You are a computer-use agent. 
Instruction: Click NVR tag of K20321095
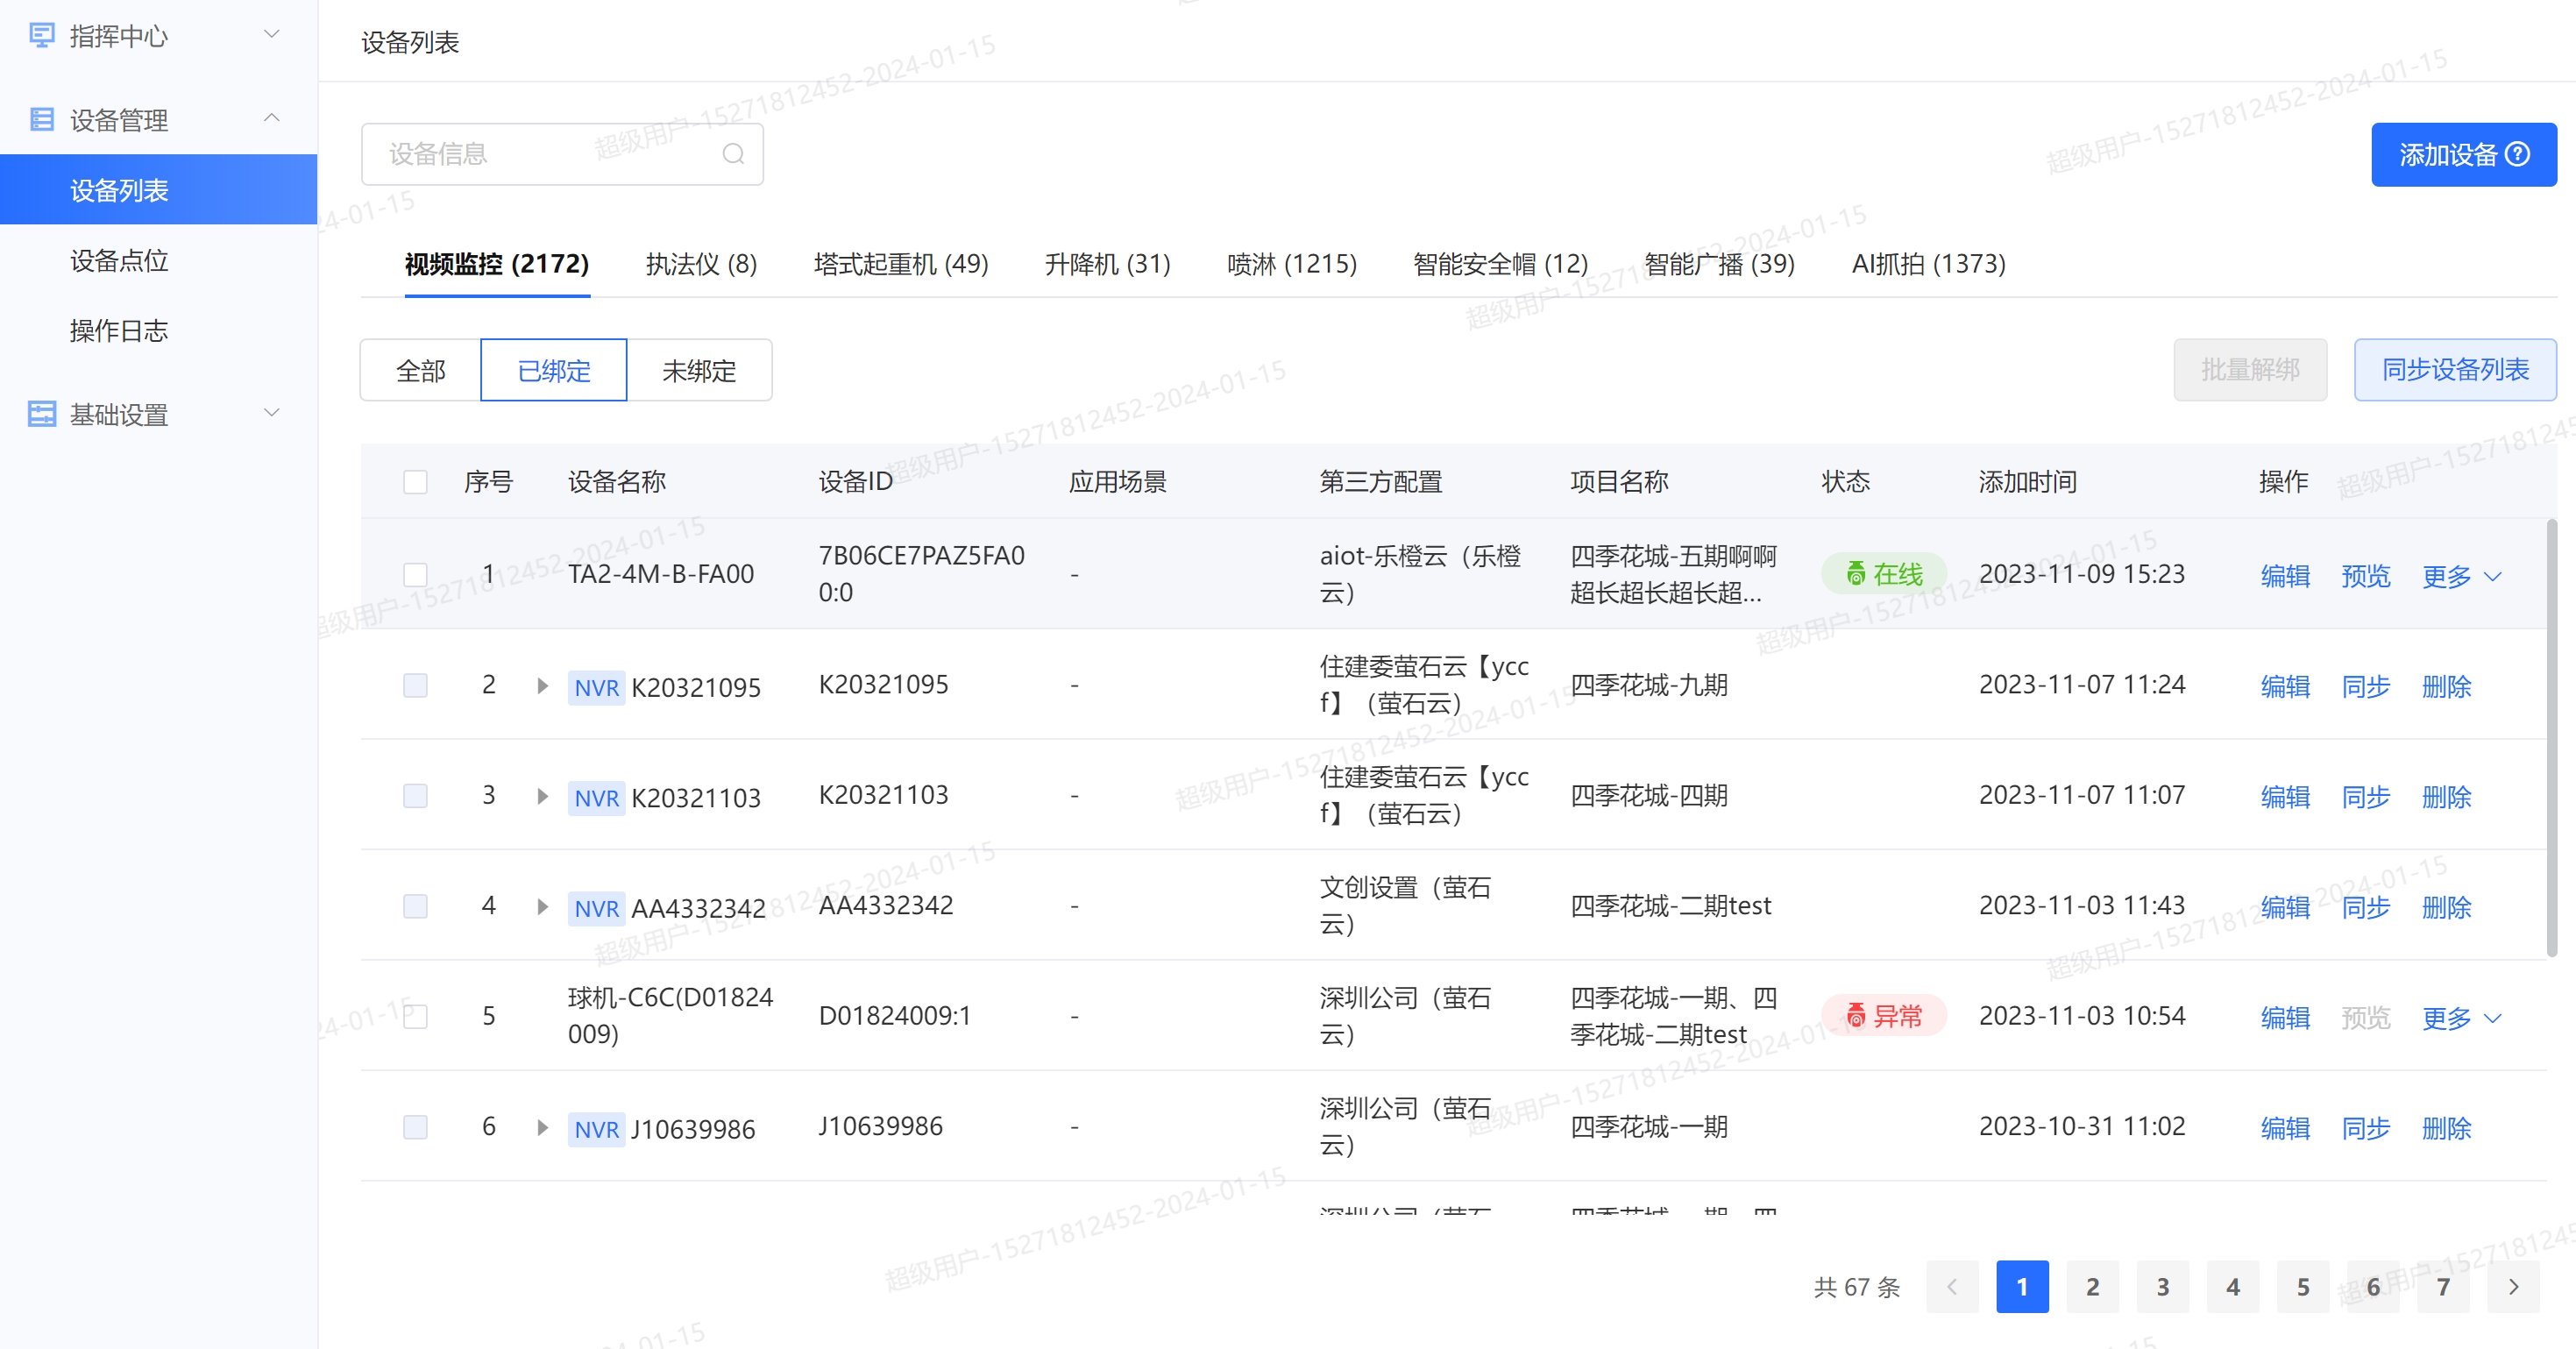(x=596, y=687)
